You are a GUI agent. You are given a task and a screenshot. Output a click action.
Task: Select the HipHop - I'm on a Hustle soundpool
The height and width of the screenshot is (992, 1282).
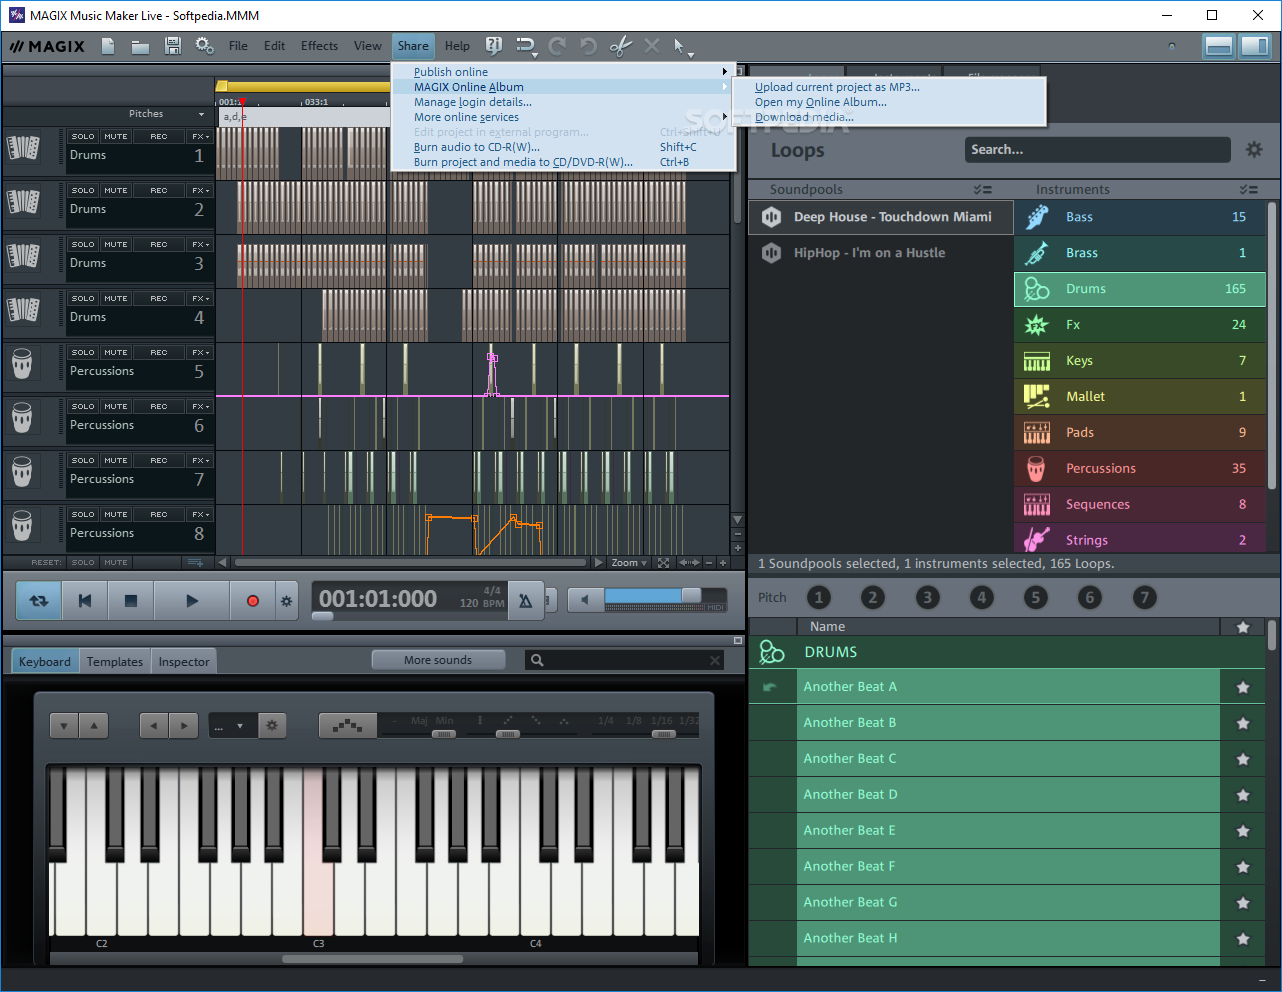click(881, 253)
